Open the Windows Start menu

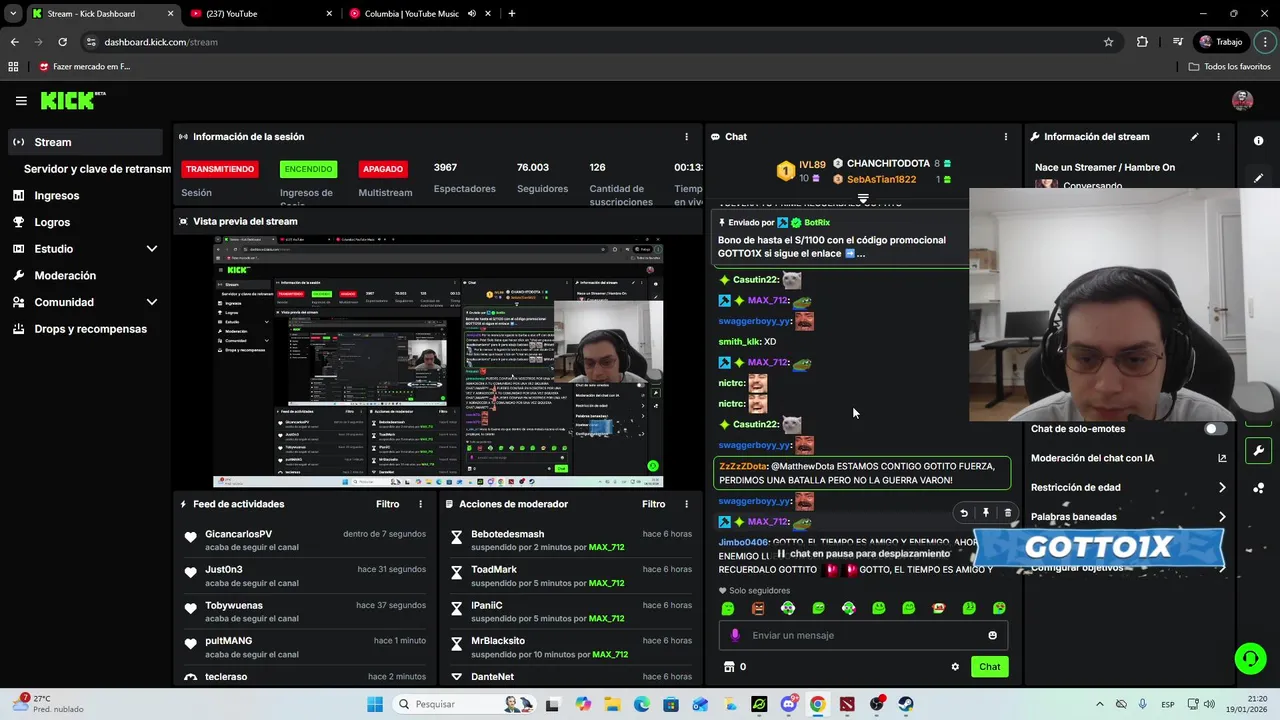[375, 704]
